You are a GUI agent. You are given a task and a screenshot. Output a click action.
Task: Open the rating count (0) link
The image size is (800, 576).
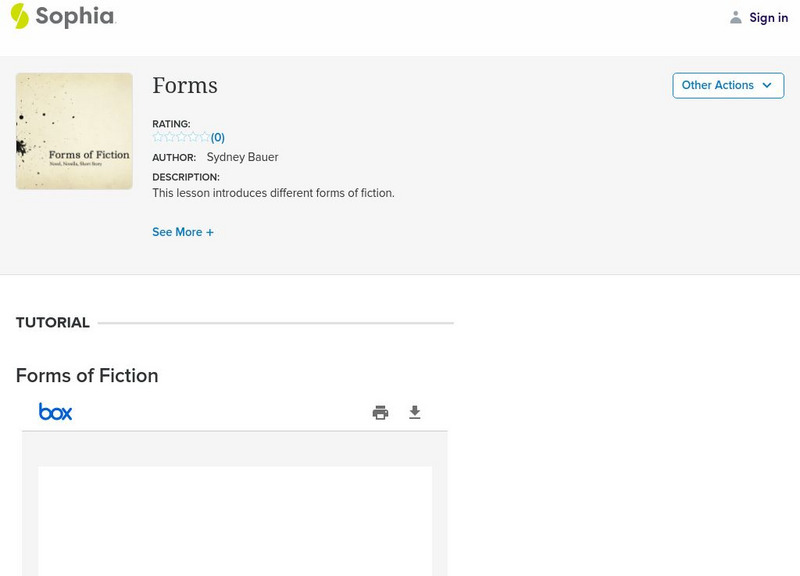click(218, 138)
